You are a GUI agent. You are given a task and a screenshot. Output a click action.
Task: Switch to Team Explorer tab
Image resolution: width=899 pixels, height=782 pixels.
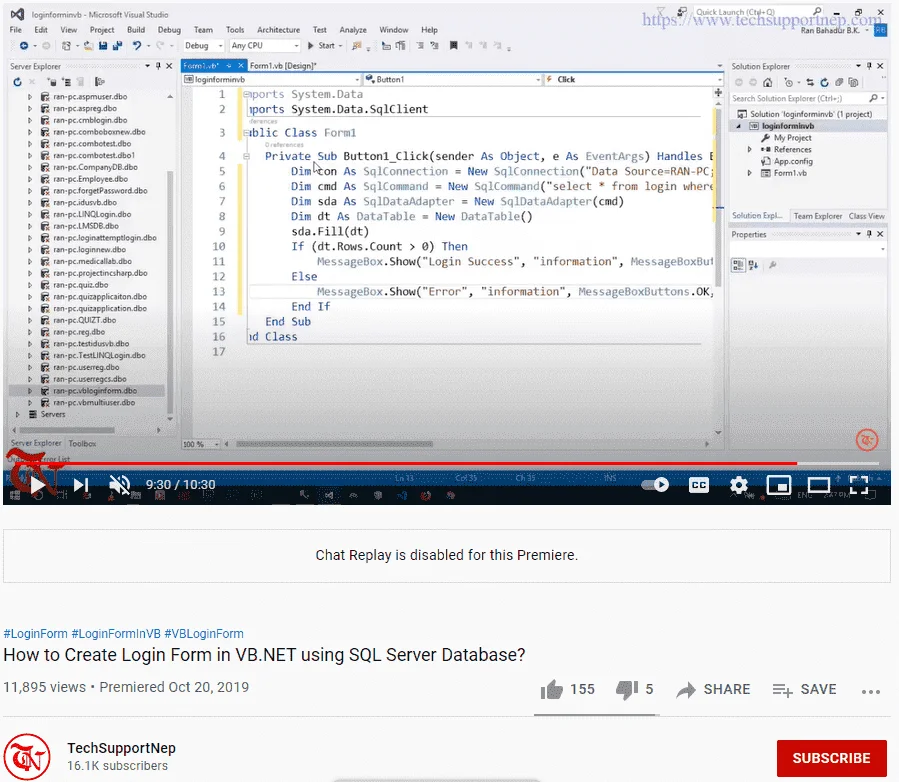pos(818,216)
